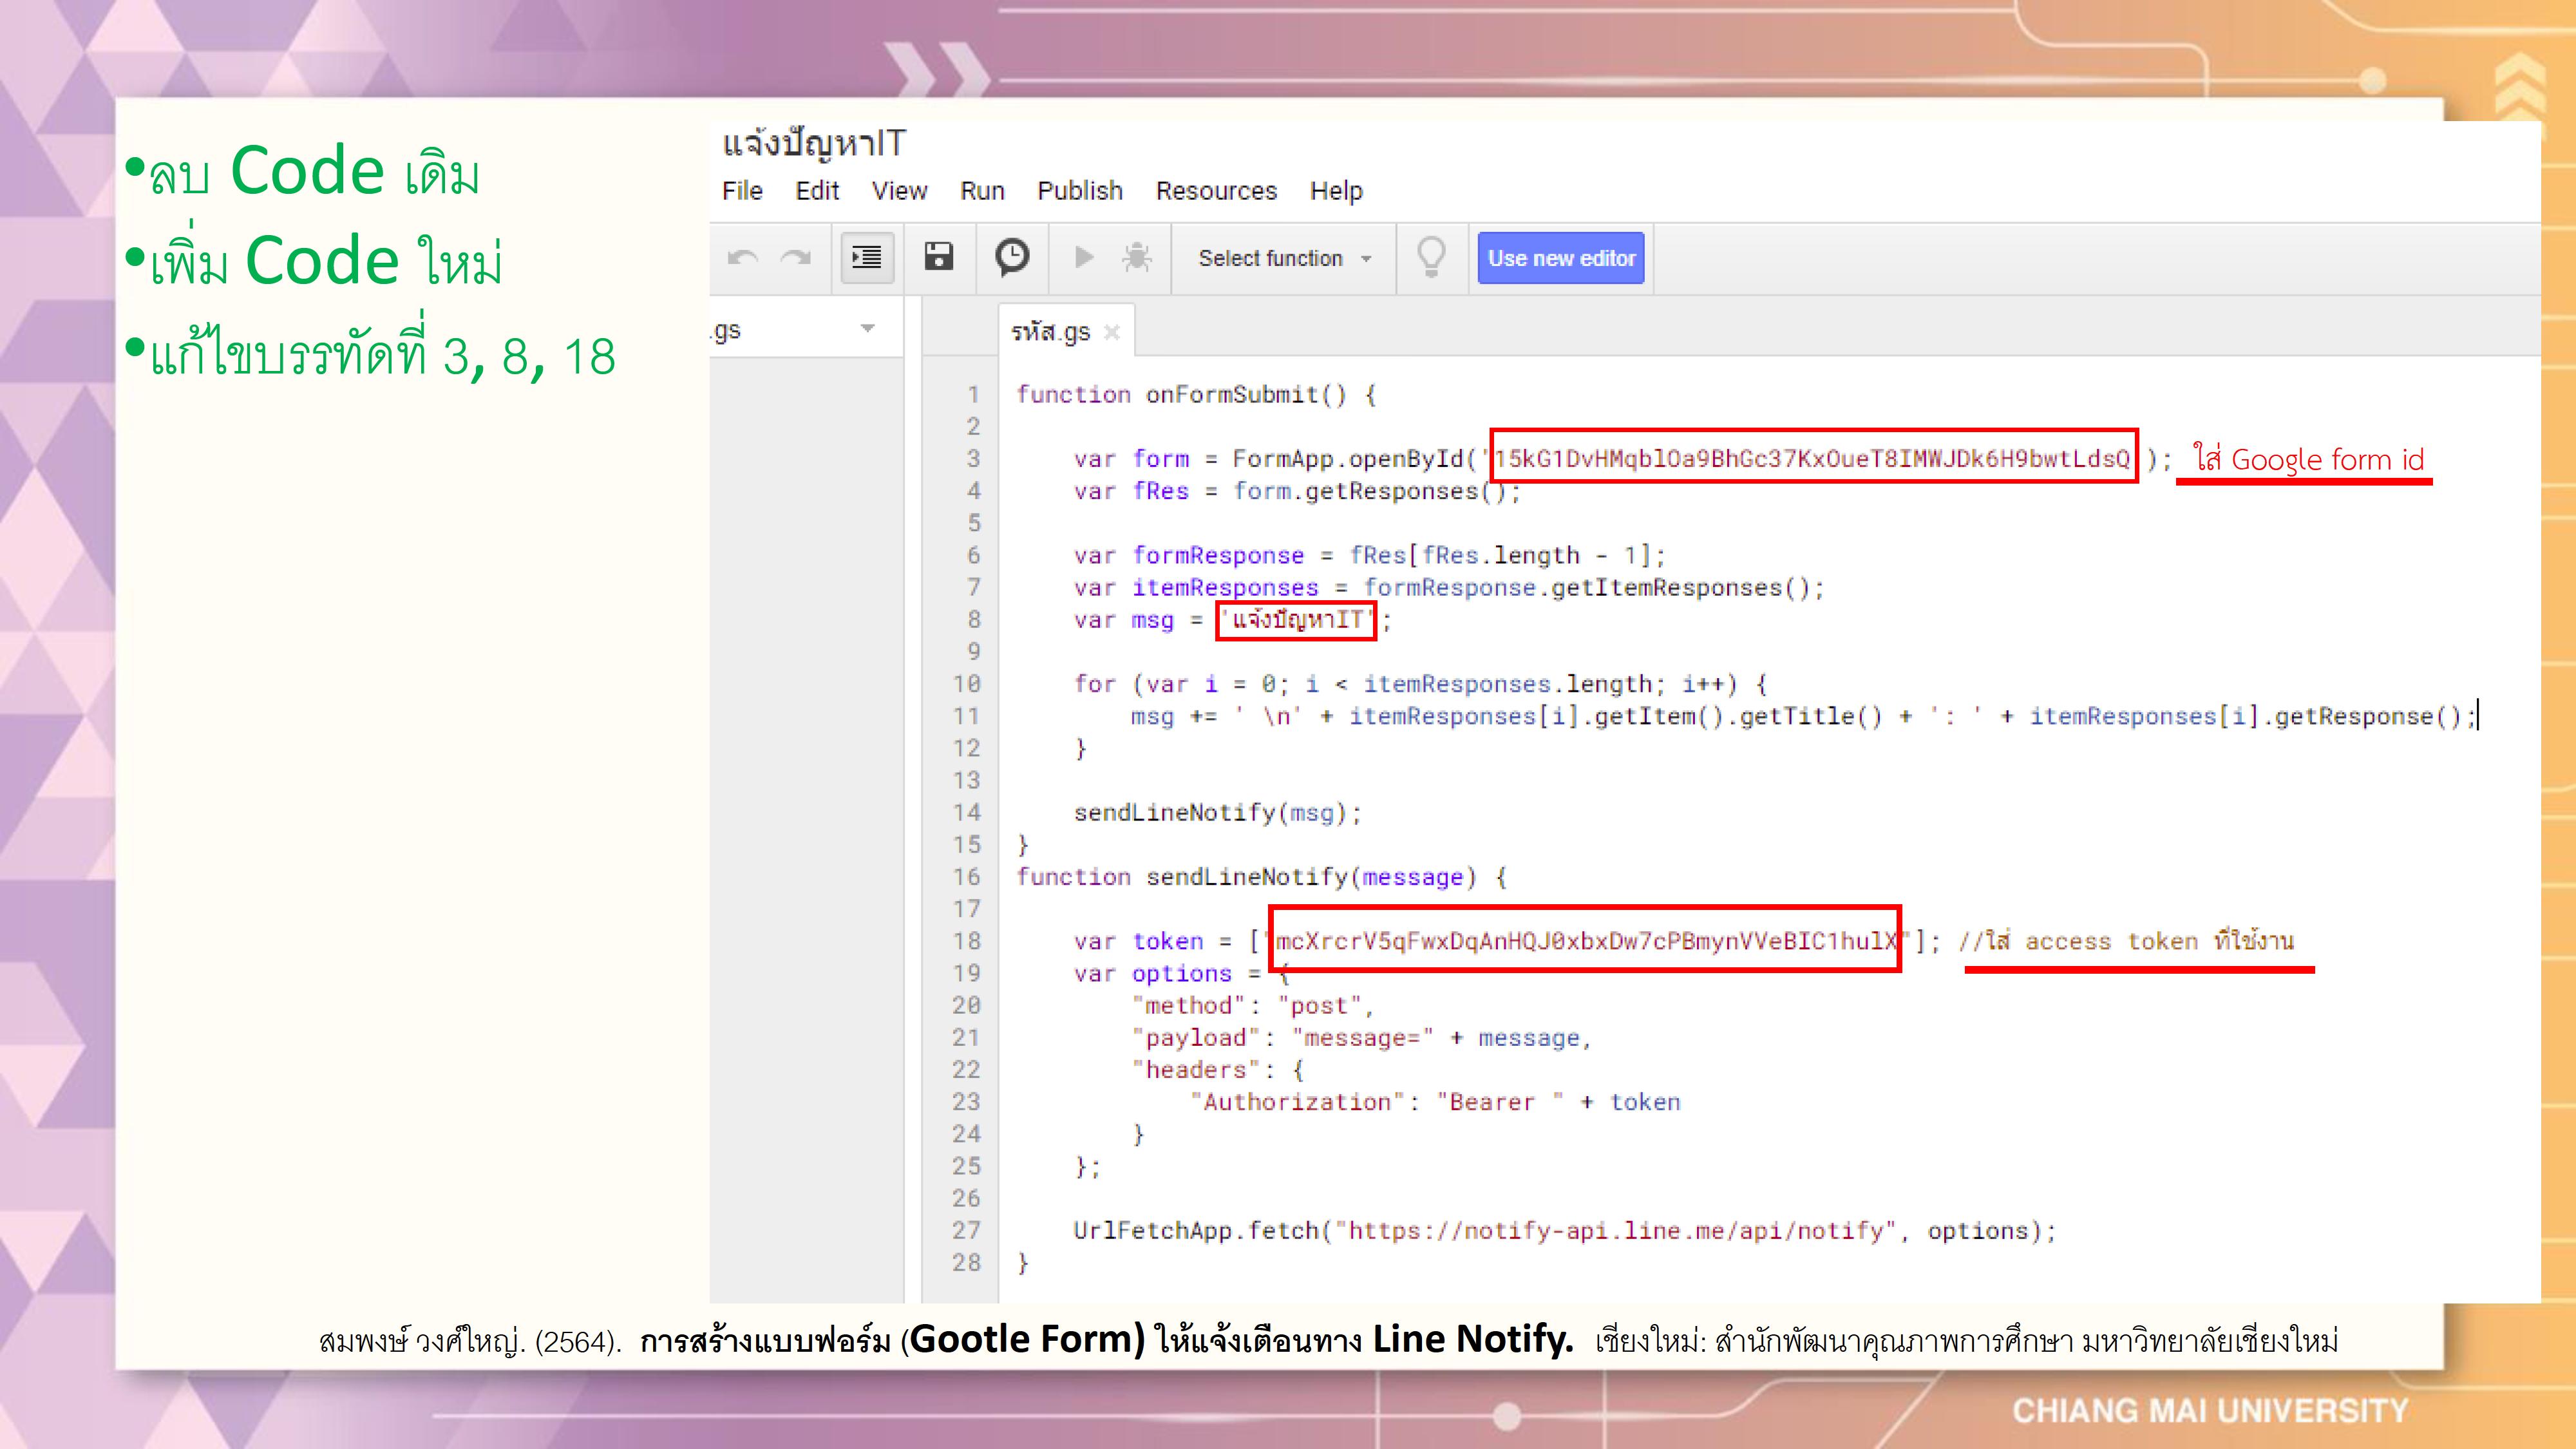Open the File menu

coord(742,190)
